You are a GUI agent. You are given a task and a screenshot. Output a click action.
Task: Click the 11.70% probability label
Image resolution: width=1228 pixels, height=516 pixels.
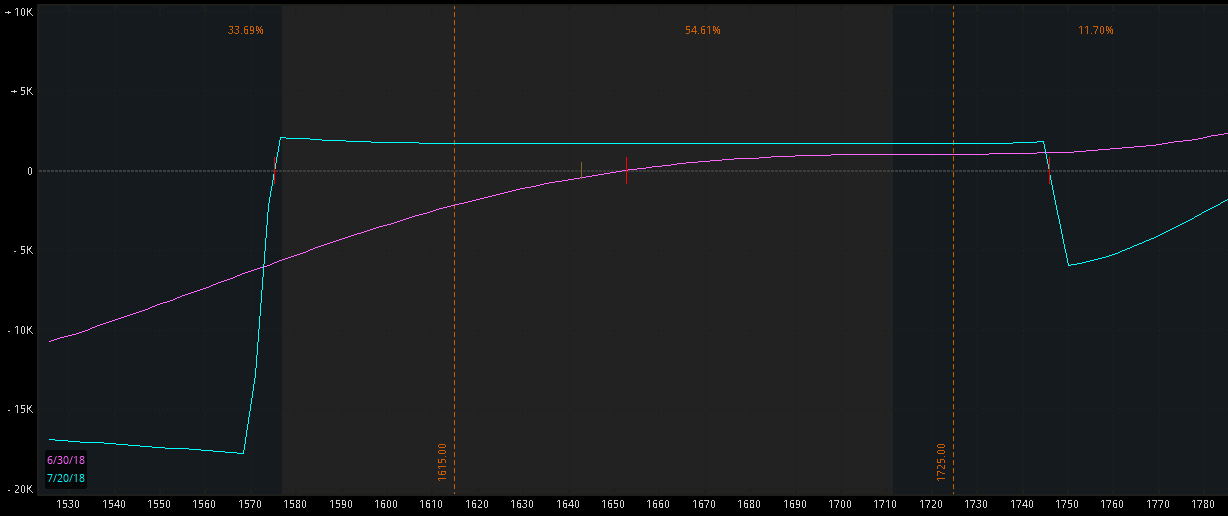pyautogui.click(x=1096, y=31)
